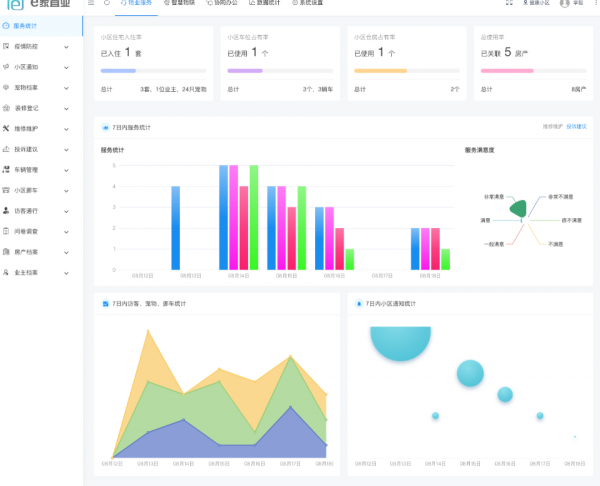Screen dimensions: 600x486
Task: Open the 系统设置 top tab
Action: click(308, 3)
